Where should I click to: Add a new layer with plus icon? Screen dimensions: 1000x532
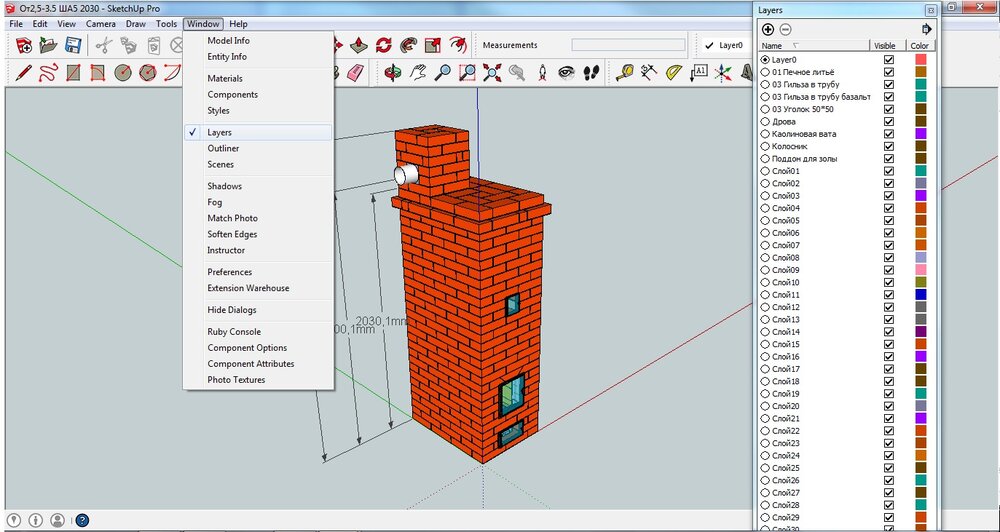click(x=768, y=29)
